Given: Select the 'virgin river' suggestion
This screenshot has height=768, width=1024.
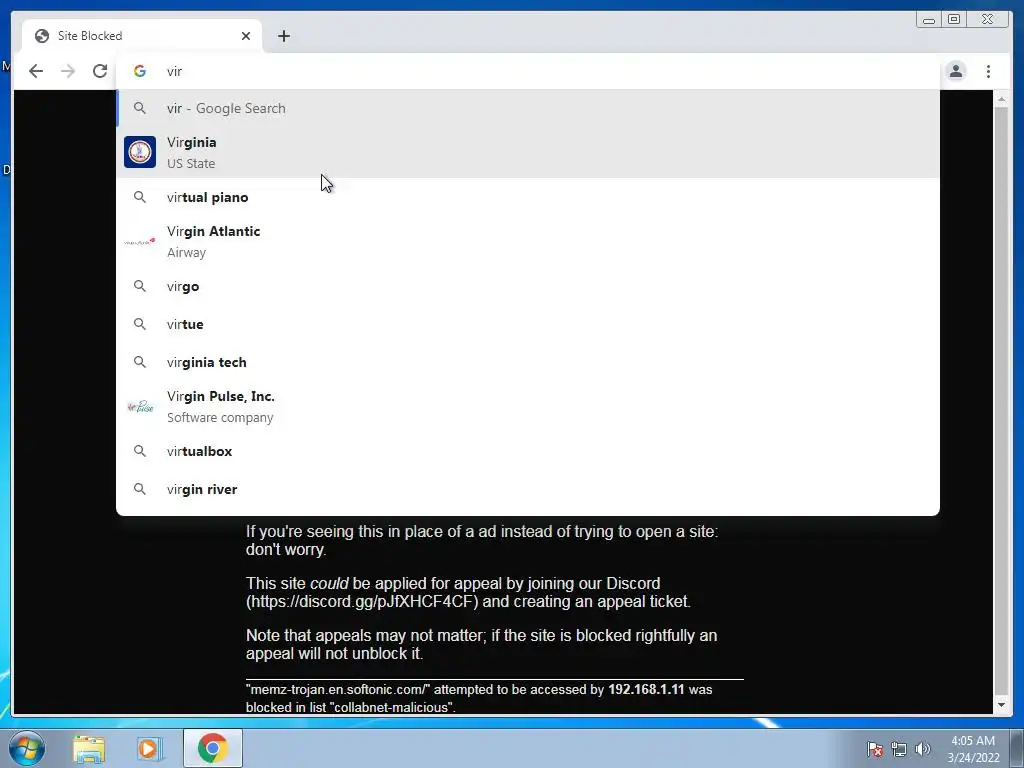Looking at the screenshot, I should [528, 489].
